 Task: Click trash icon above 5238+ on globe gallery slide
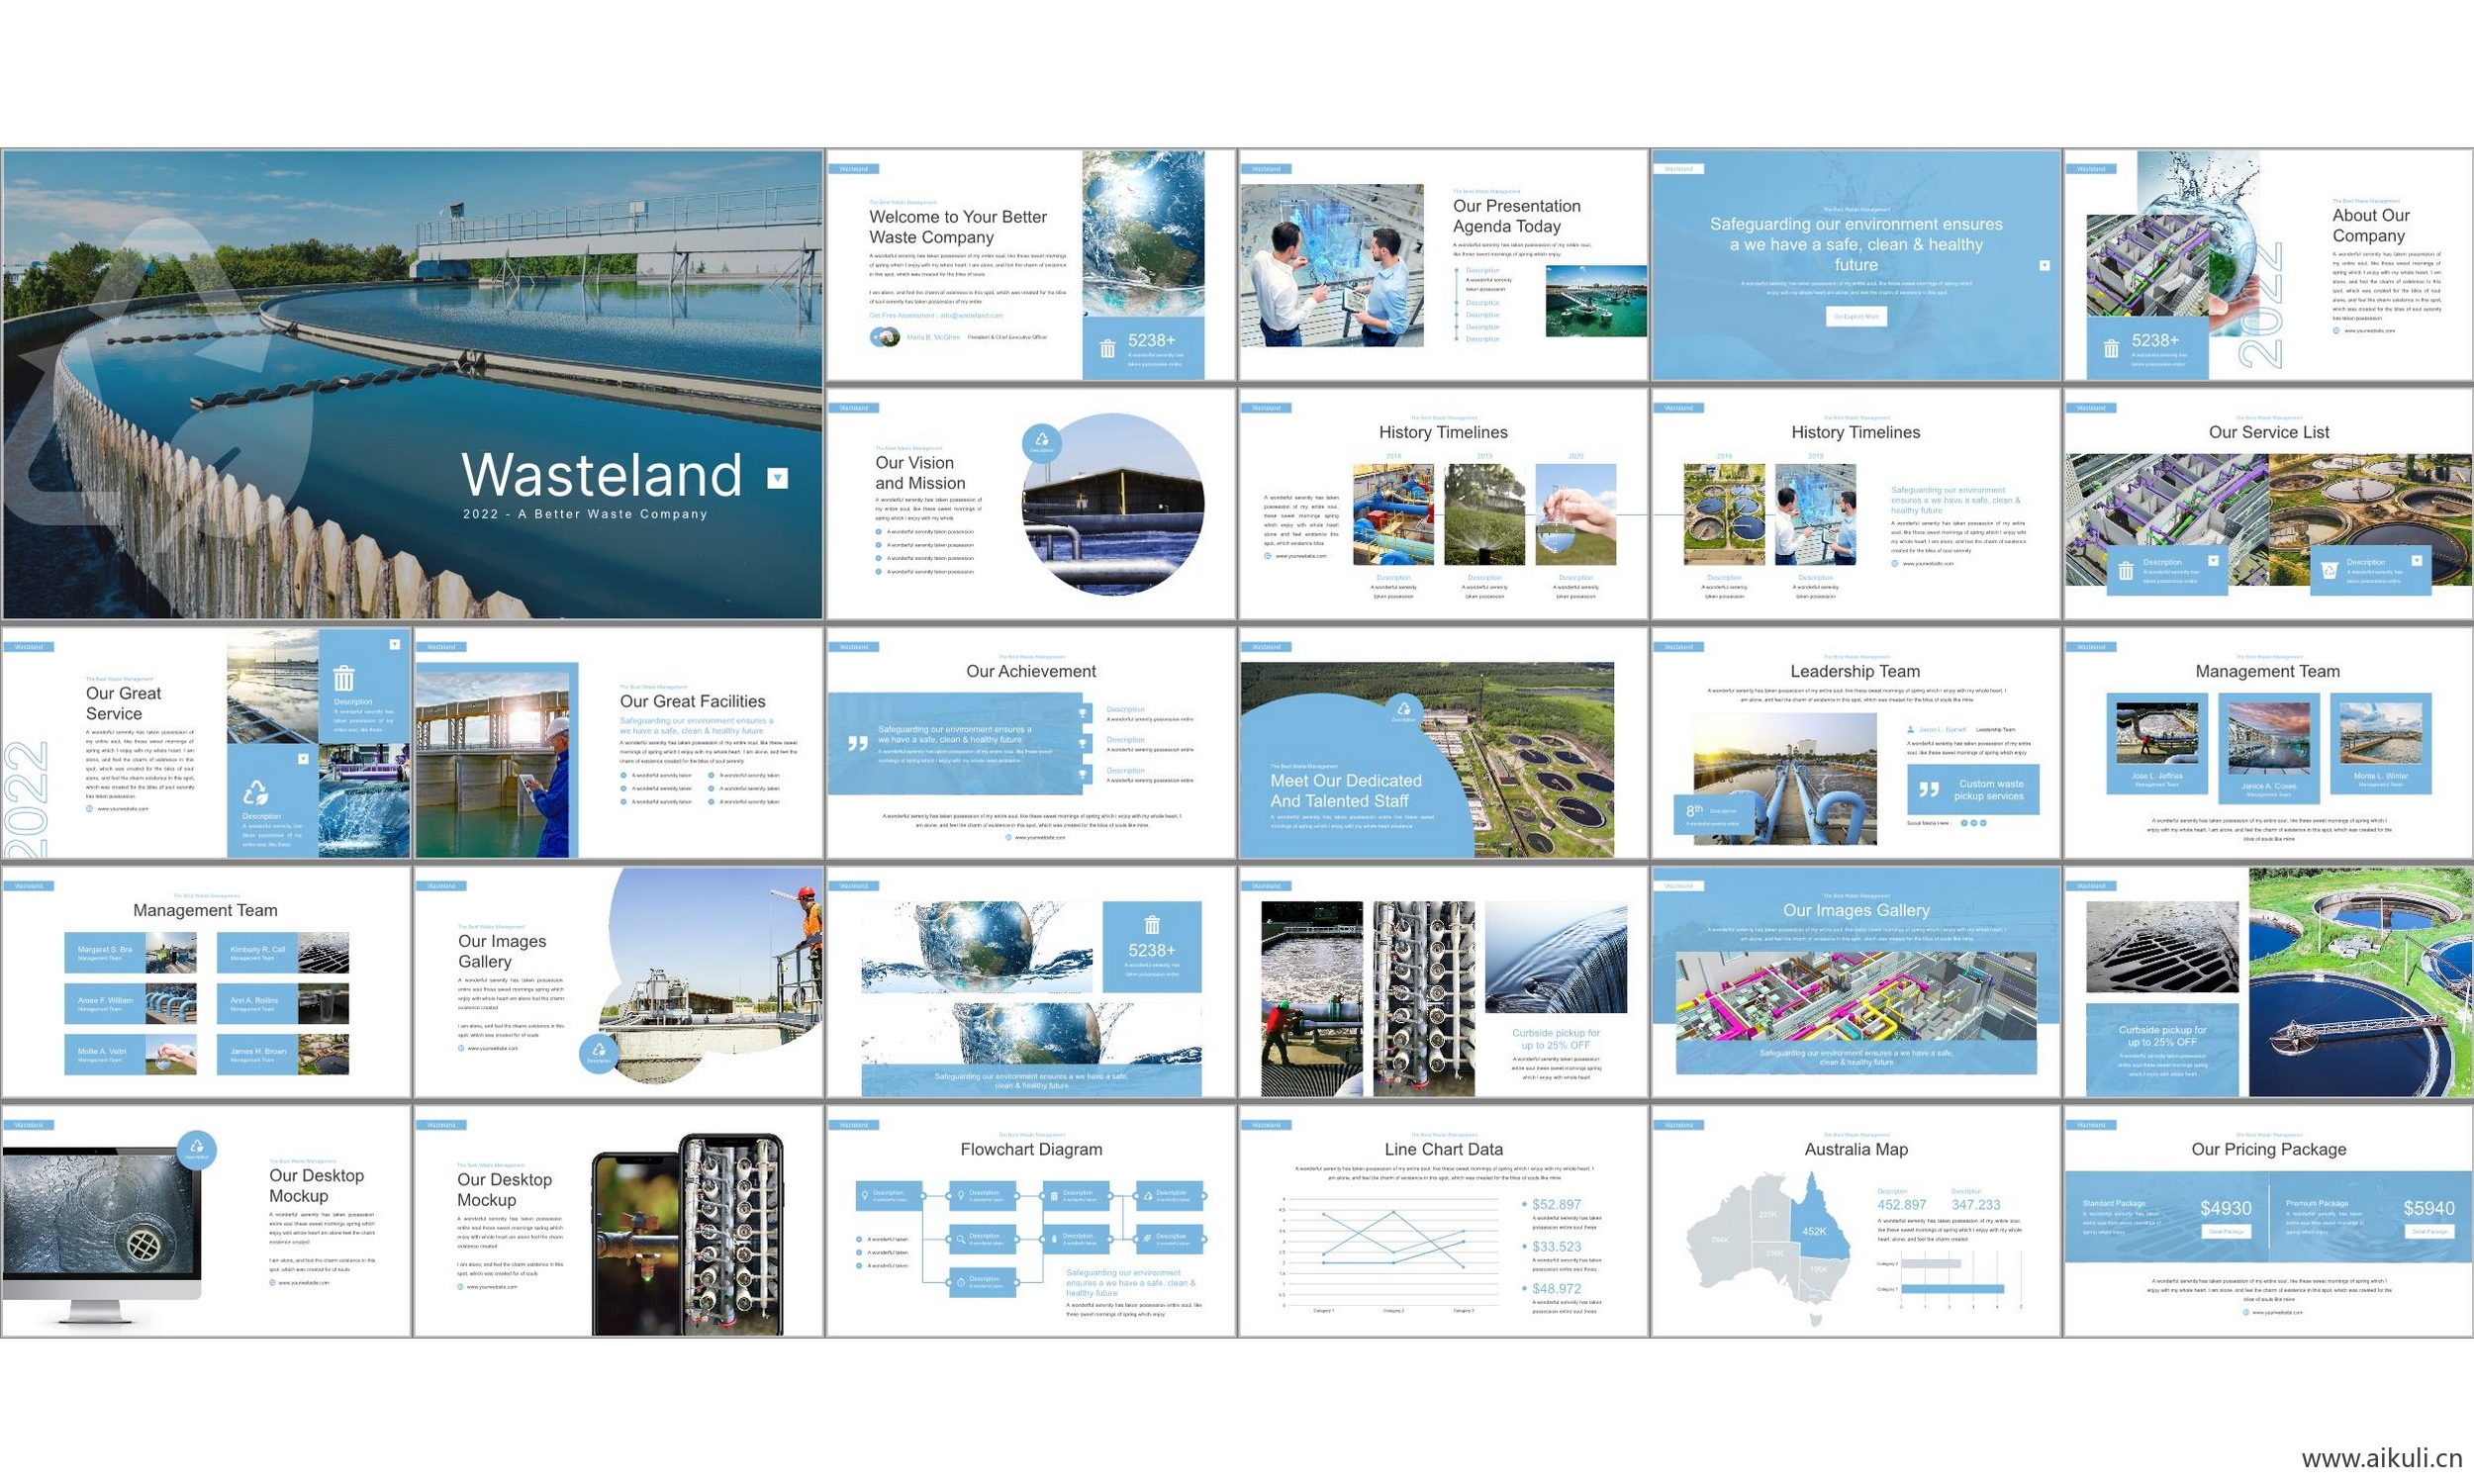tap(1152, 924)
